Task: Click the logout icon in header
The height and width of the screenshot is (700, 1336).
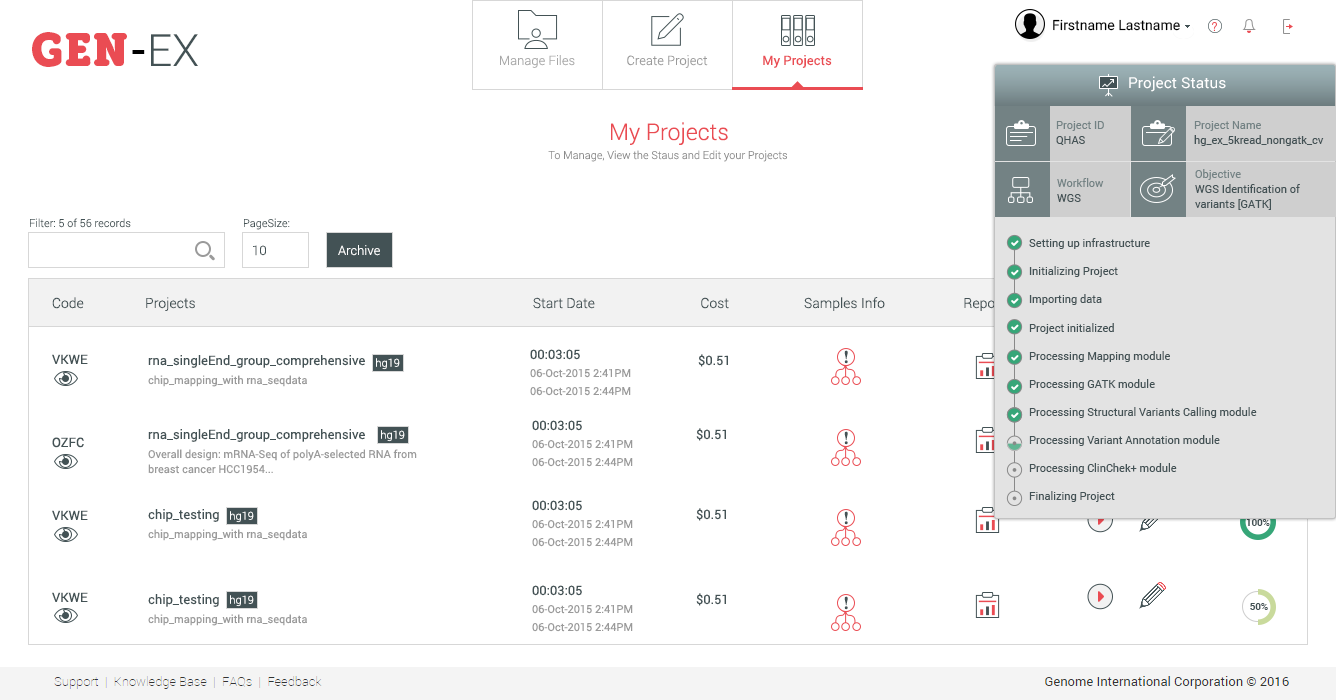Action: [1288, 26]
